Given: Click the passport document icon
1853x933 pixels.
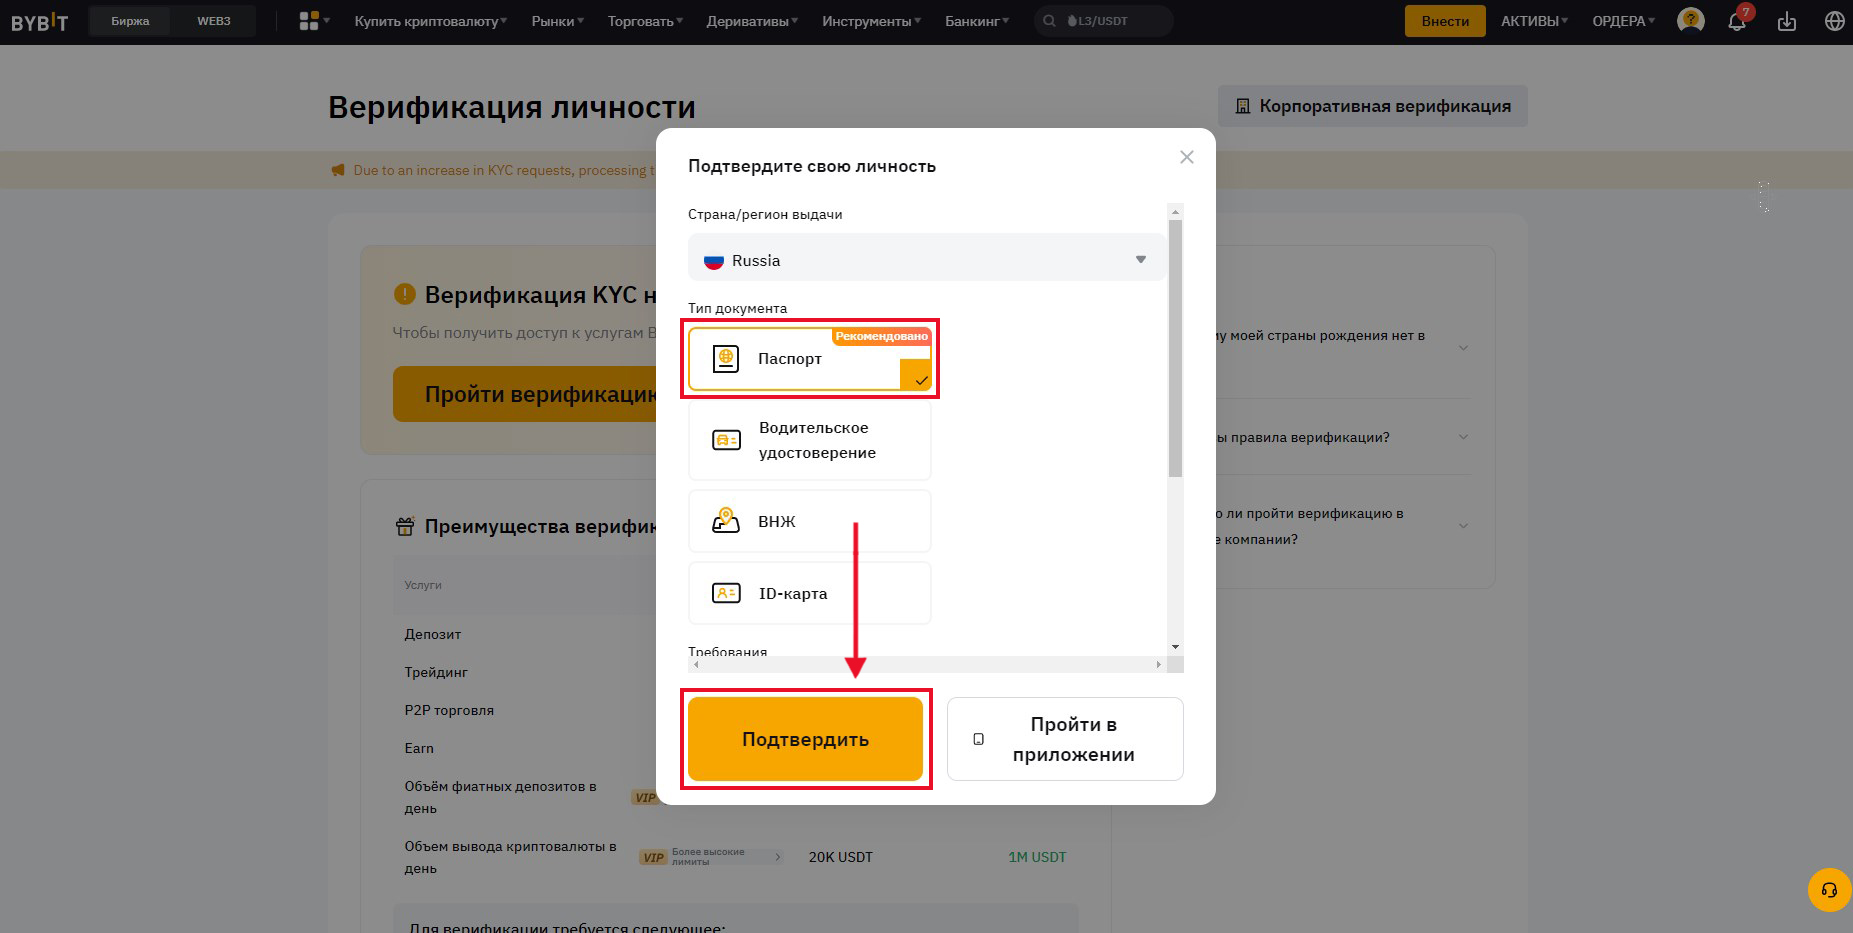Looking at the screenshot, I should 726,358.
